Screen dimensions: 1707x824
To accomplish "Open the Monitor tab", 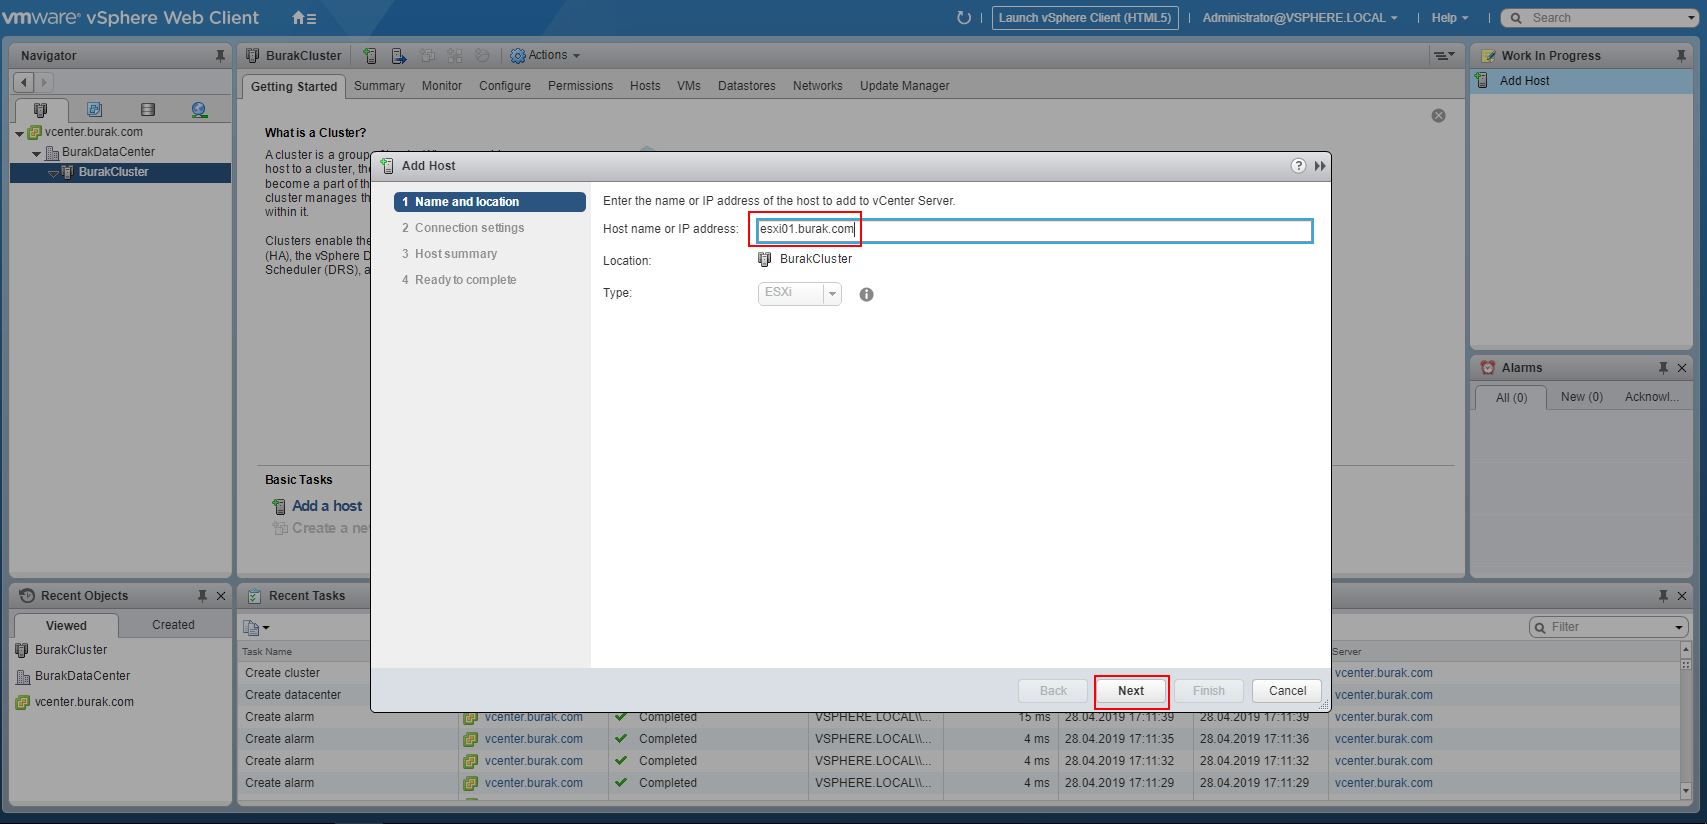I will (441, 86).
